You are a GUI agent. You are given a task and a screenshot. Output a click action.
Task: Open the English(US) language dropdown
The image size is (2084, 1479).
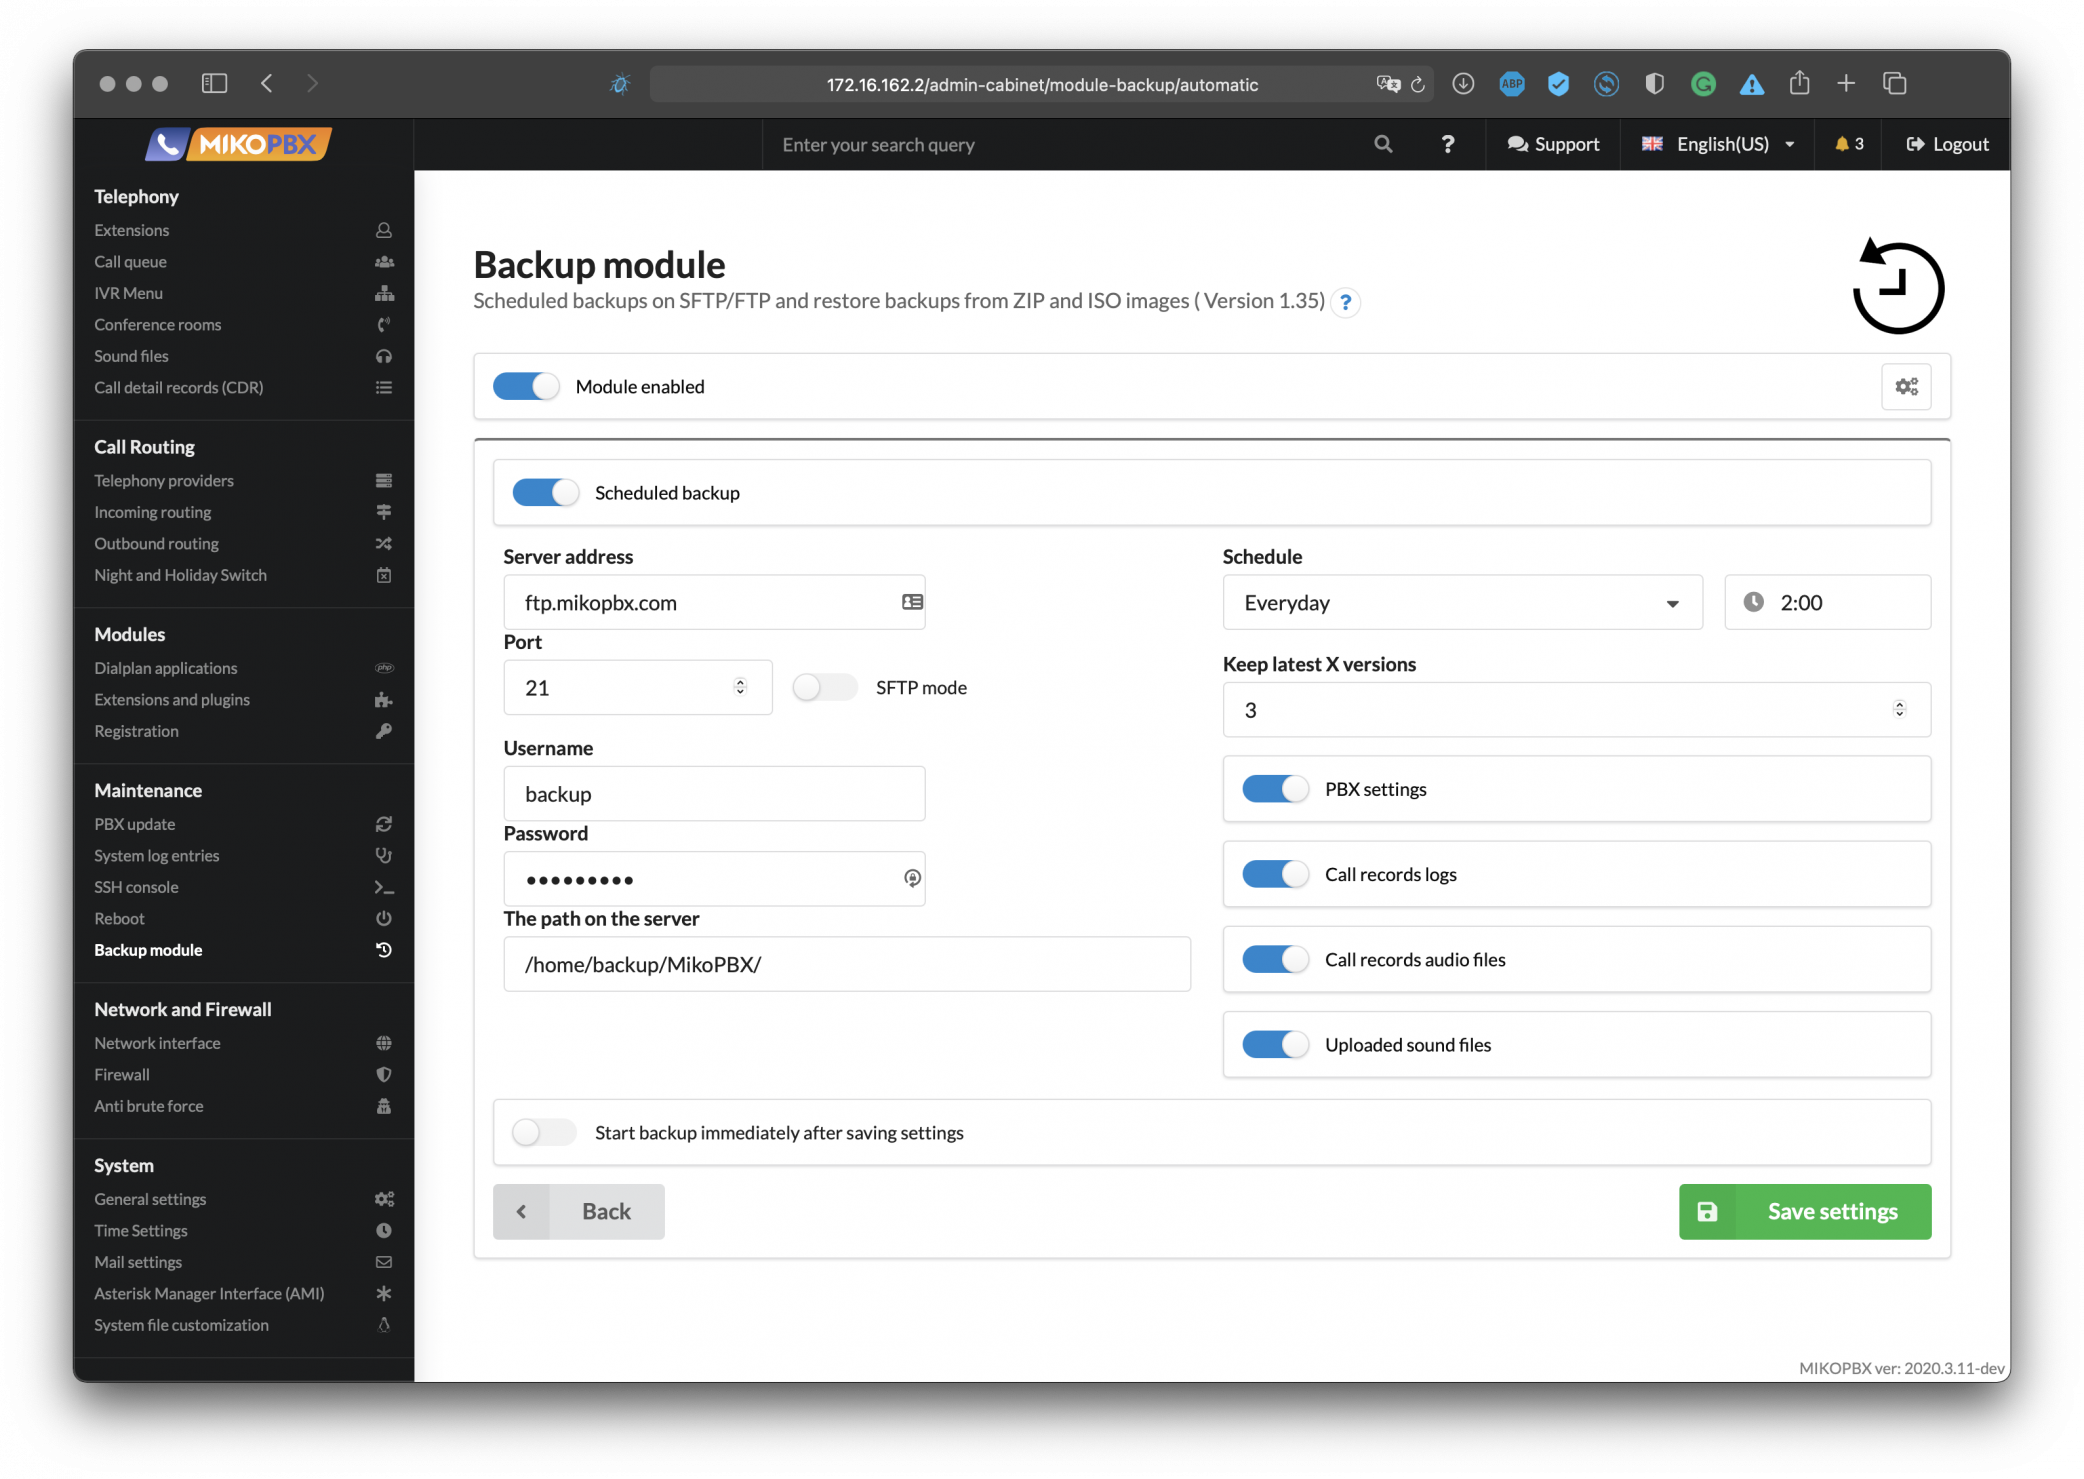[1716, 144]
